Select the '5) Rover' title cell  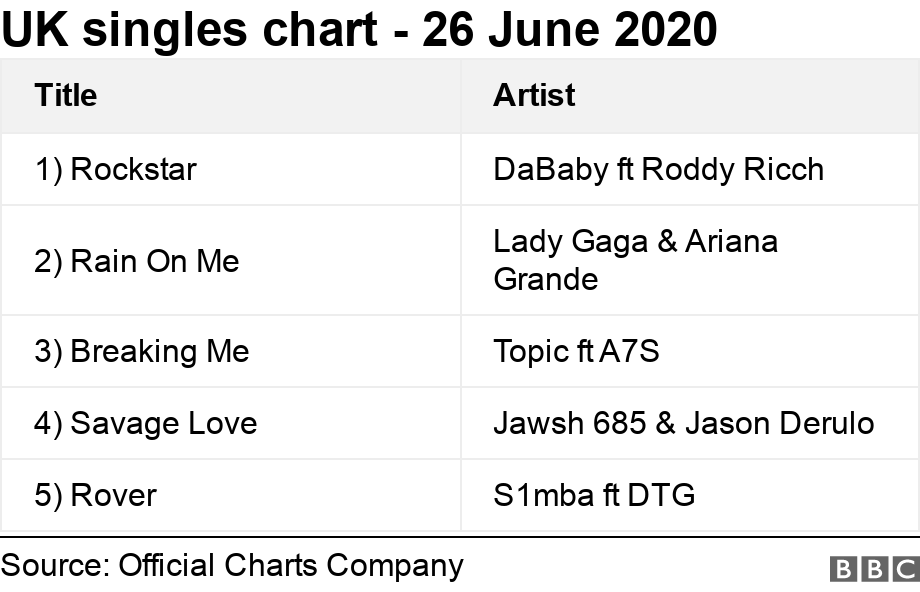96,495
